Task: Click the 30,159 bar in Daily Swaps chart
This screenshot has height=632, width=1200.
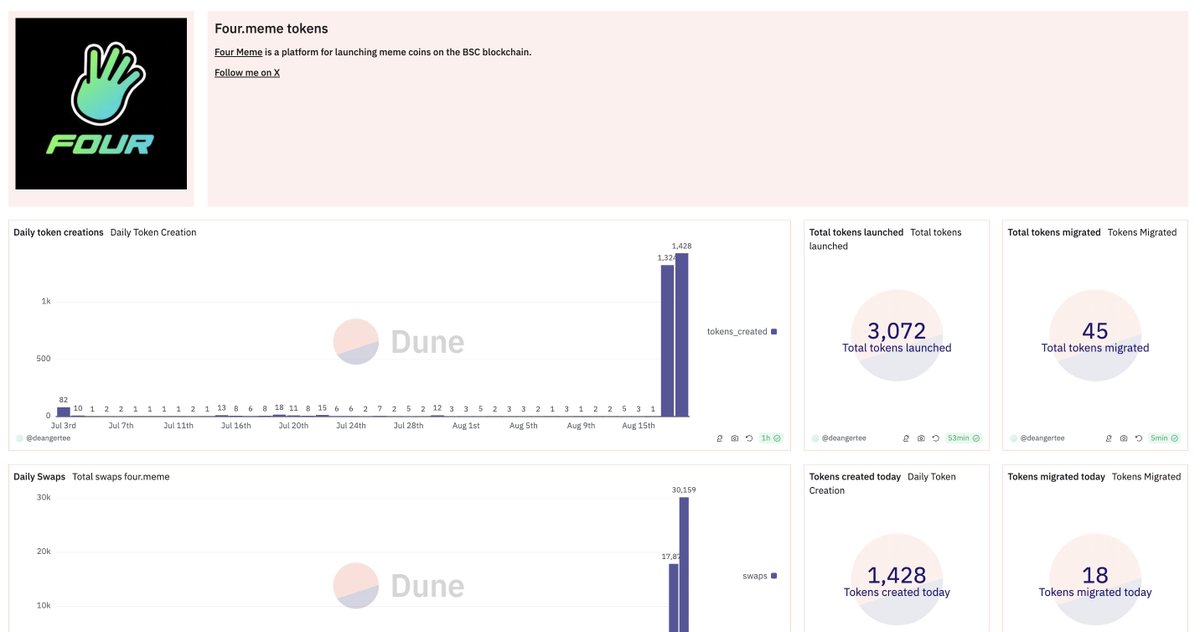Action: pyautogui.click(x=684, y=564)
